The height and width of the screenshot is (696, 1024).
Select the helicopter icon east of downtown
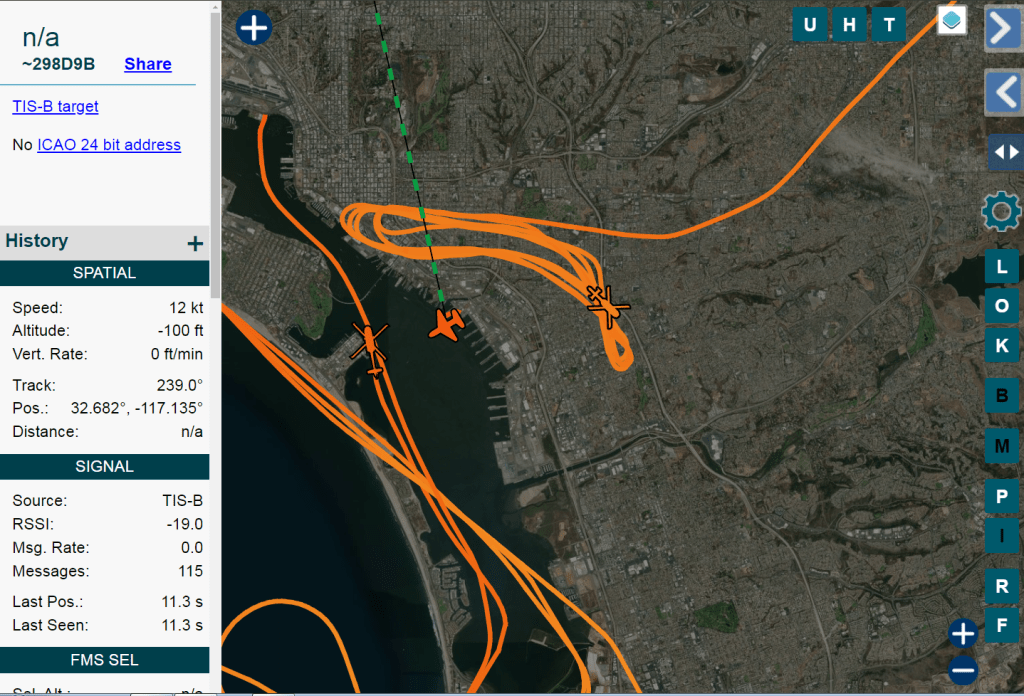[607, 303]
